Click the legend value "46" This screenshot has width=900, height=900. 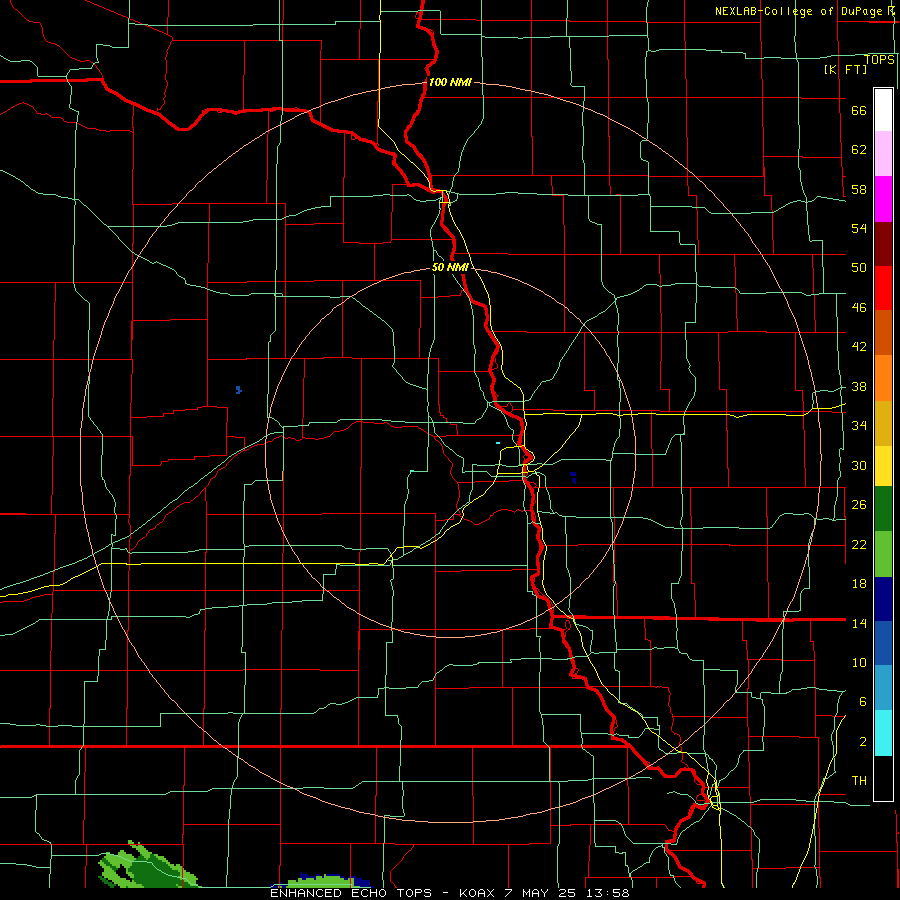point(859,308)
